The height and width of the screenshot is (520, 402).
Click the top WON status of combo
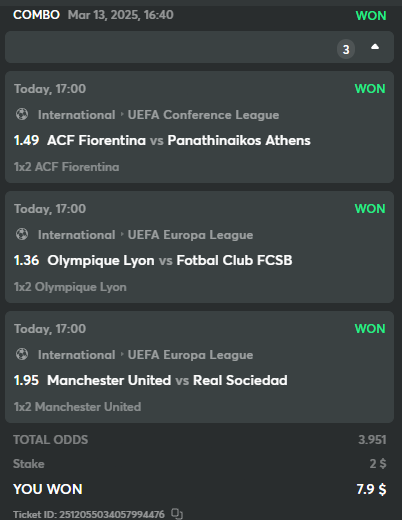371,16
